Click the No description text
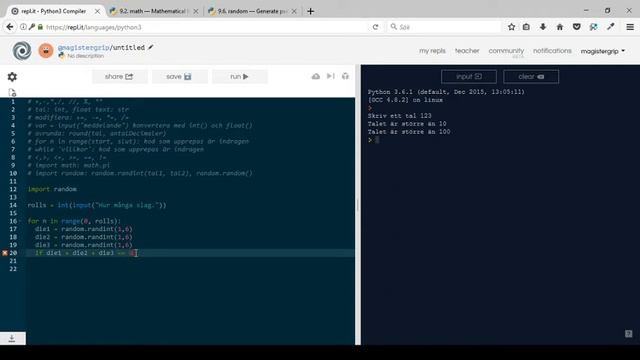Viewport: 640px width, 360px height. pyautogui.click(x=85, y=56)
